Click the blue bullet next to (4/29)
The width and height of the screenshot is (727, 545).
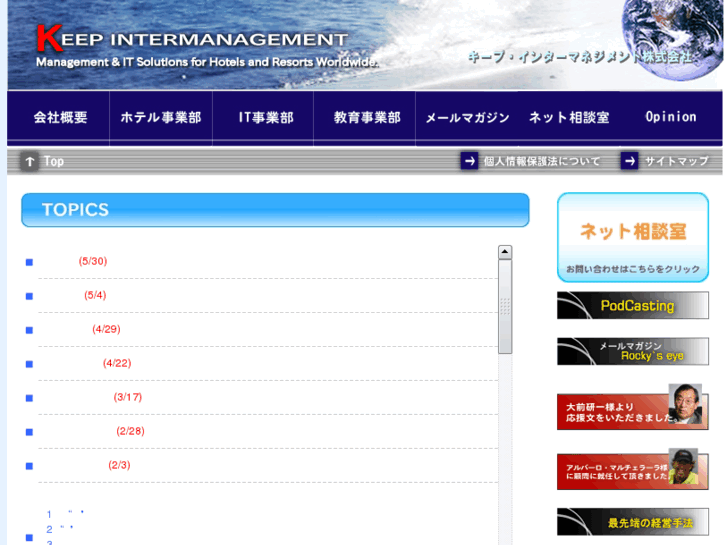click(x=29, y=330)
